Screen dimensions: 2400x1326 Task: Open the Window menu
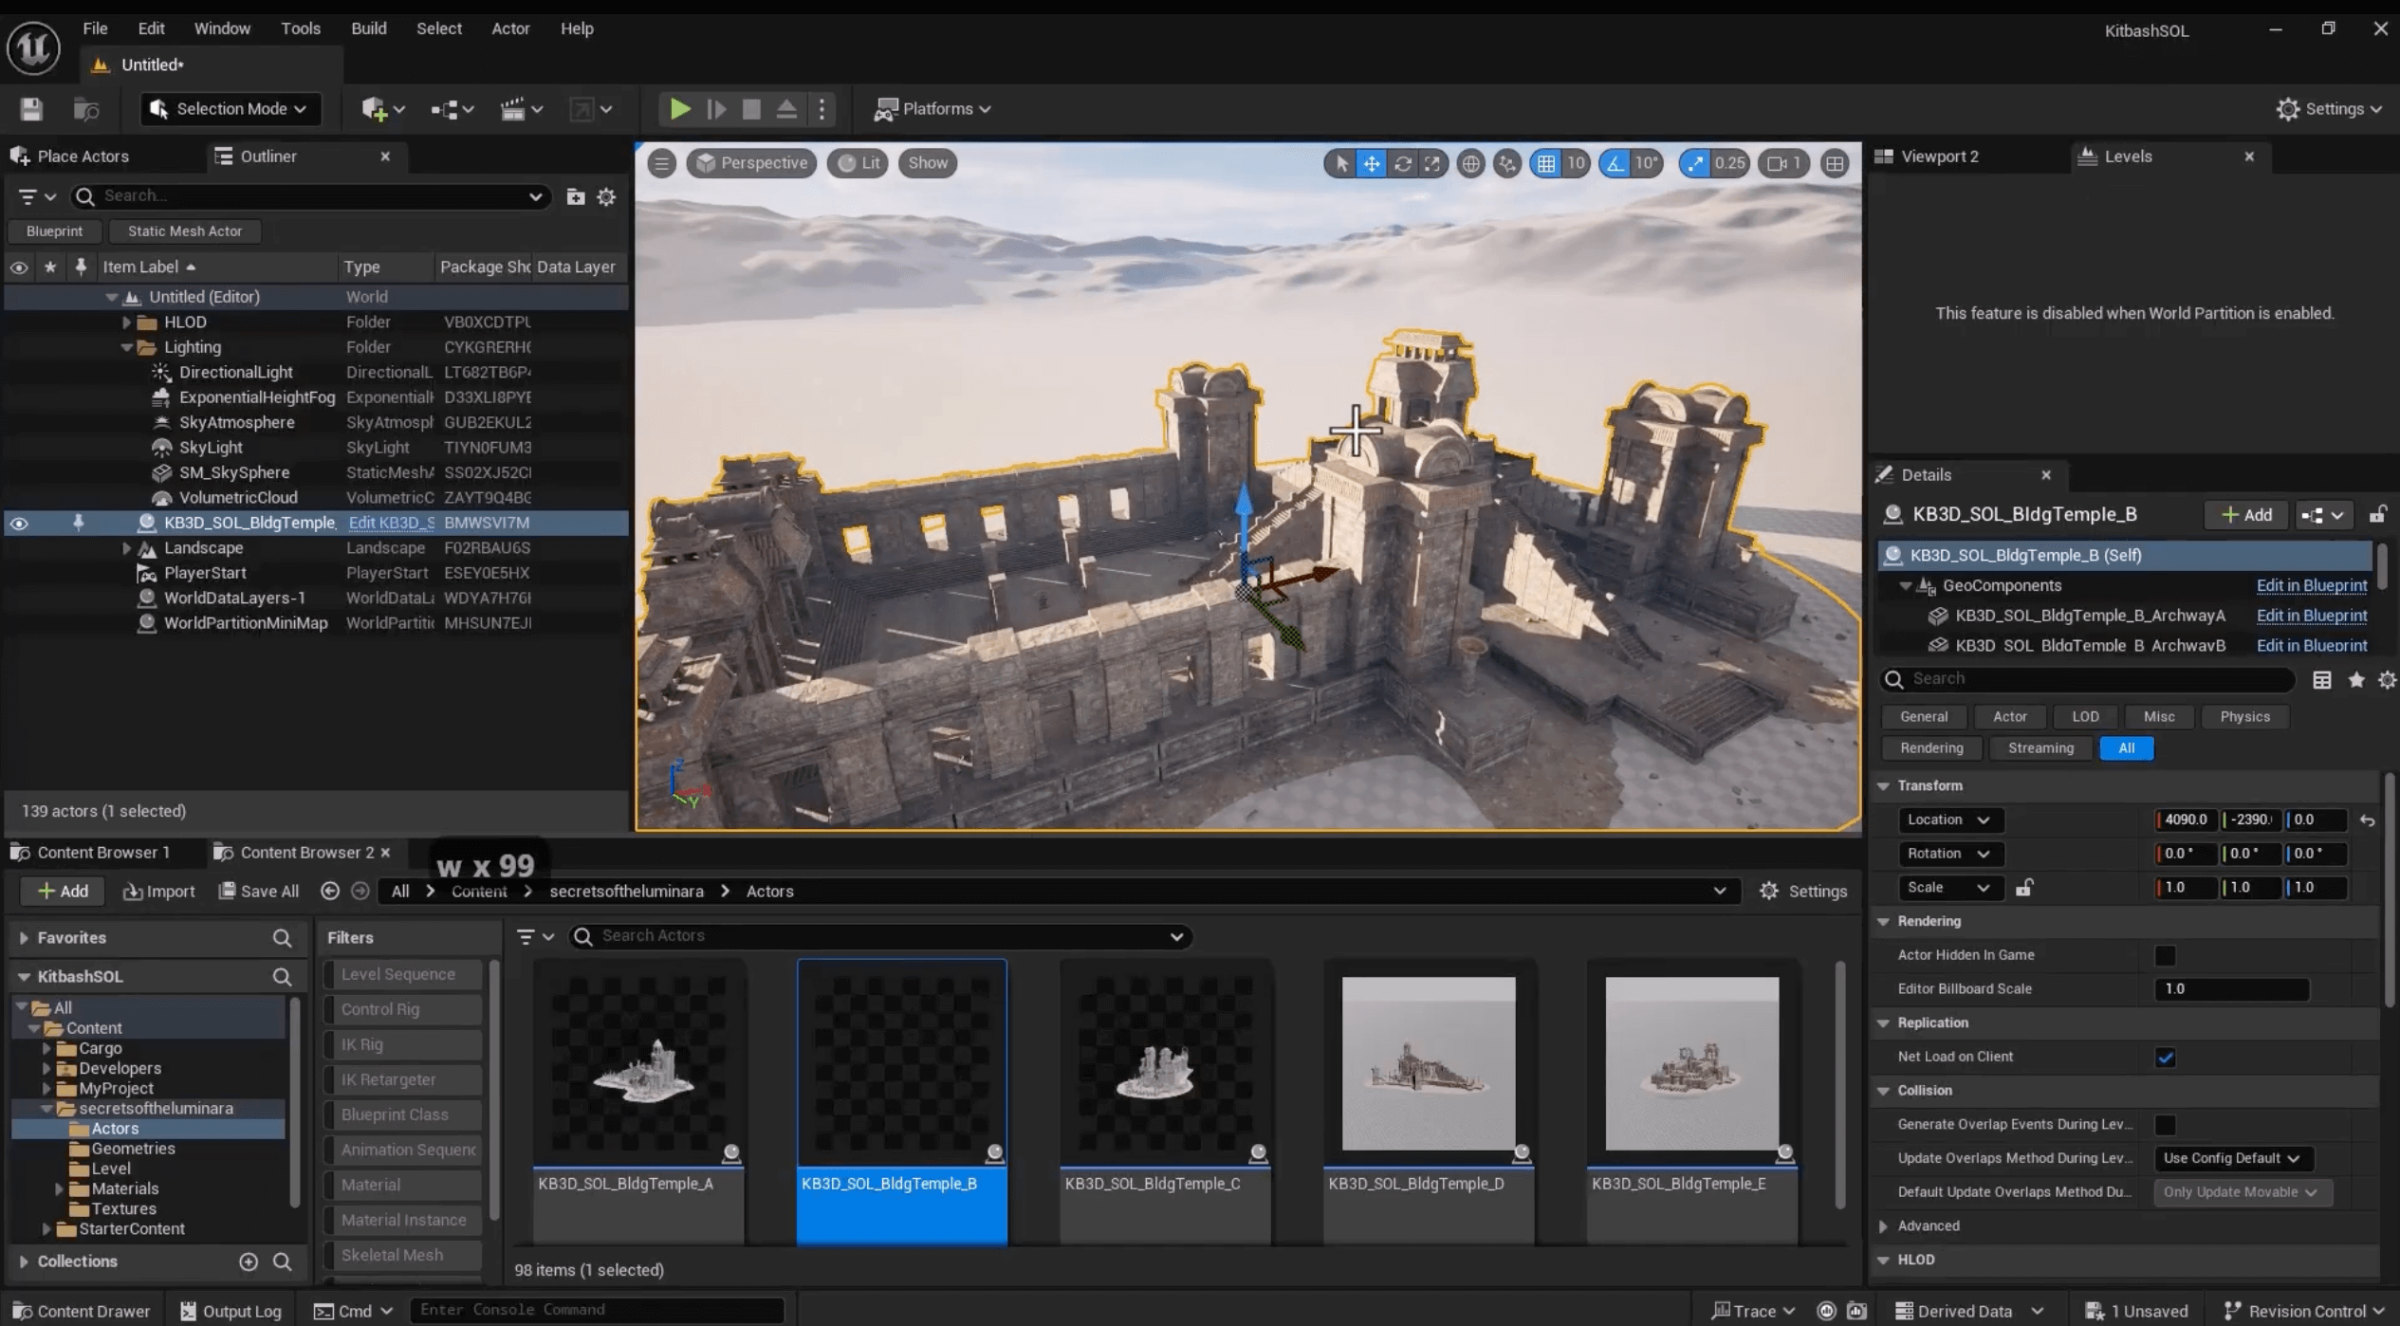click(x=222, y=28)
